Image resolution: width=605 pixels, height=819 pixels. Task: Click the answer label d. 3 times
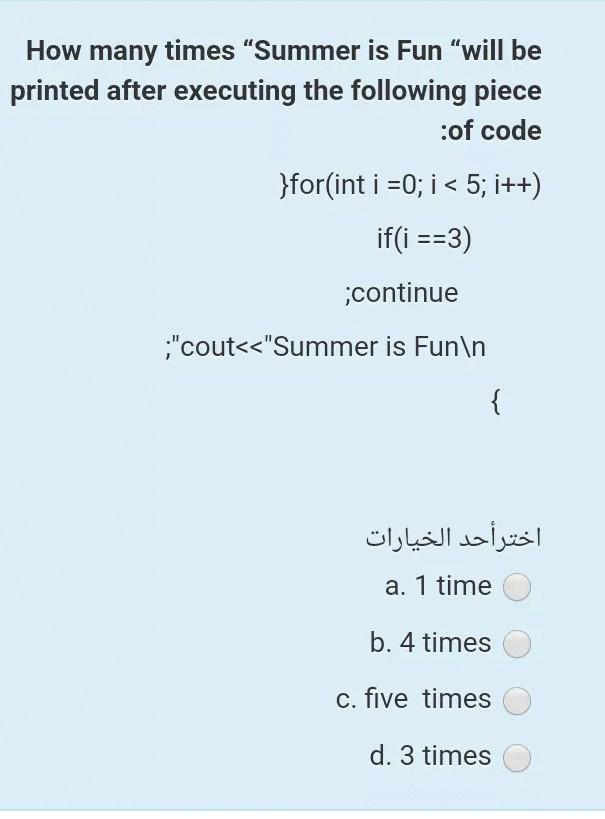(432, 757)
